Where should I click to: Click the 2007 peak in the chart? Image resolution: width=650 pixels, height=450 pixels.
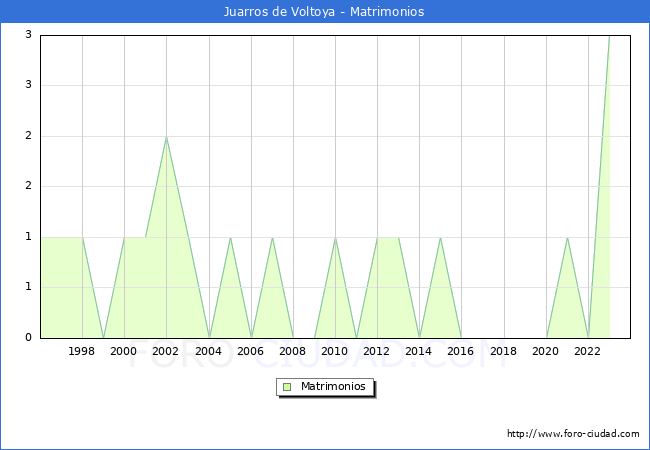tap(272, 238)
